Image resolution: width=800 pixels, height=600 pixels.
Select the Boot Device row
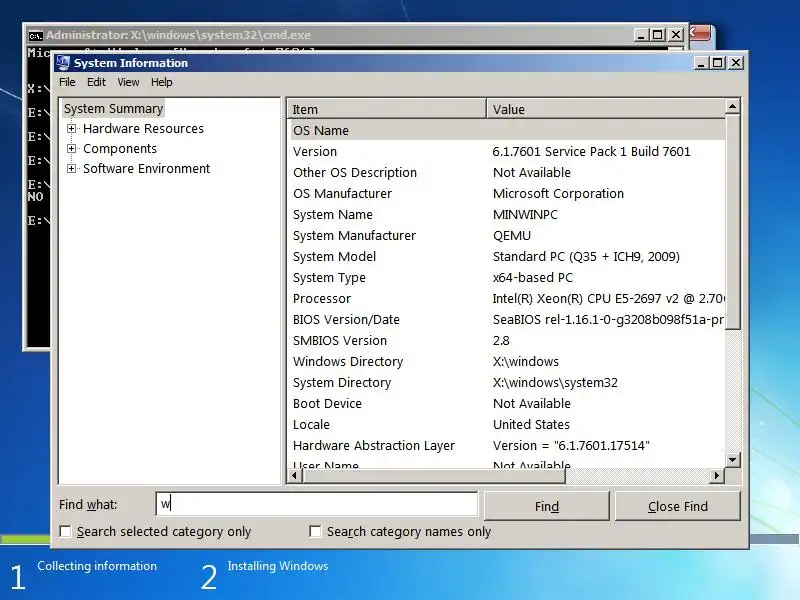[x=507, y=403]
